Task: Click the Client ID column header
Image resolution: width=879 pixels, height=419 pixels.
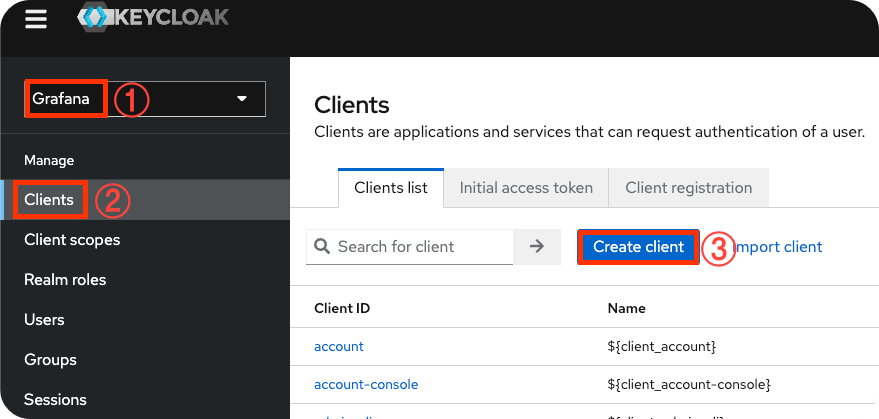Action: (x=342, y=308)
